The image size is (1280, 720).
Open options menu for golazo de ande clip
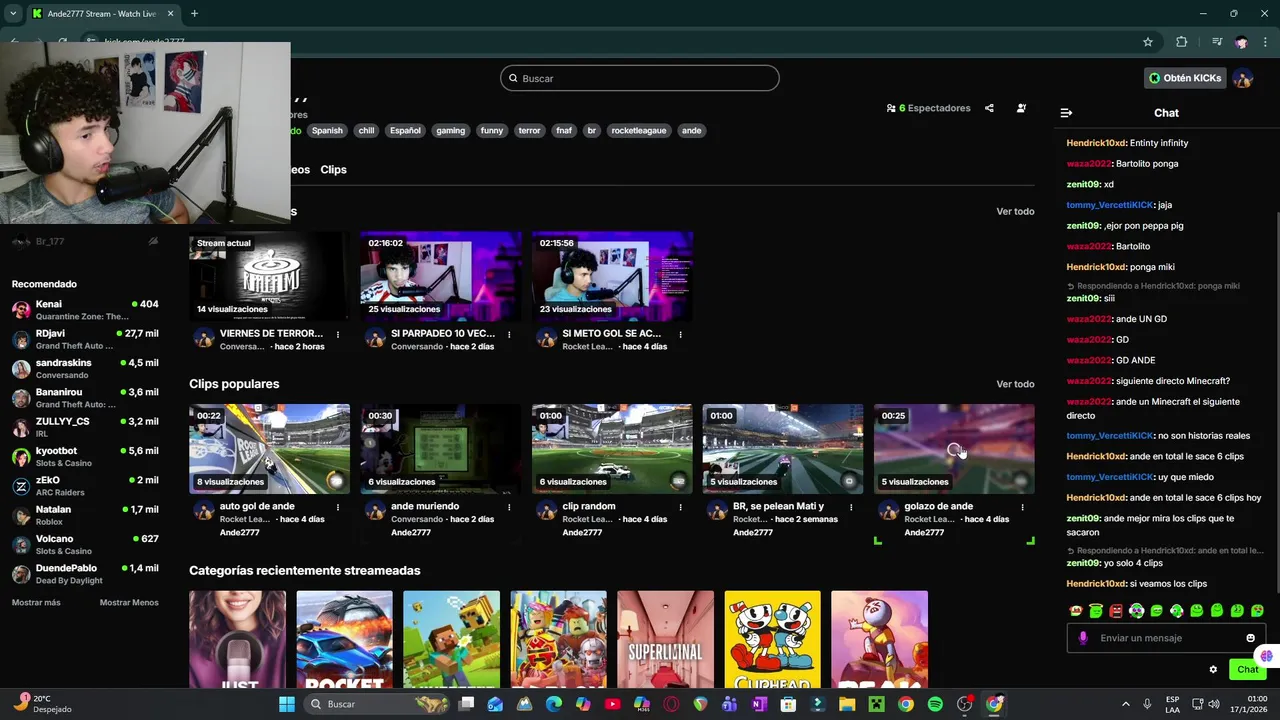[x=1022, y=508]
